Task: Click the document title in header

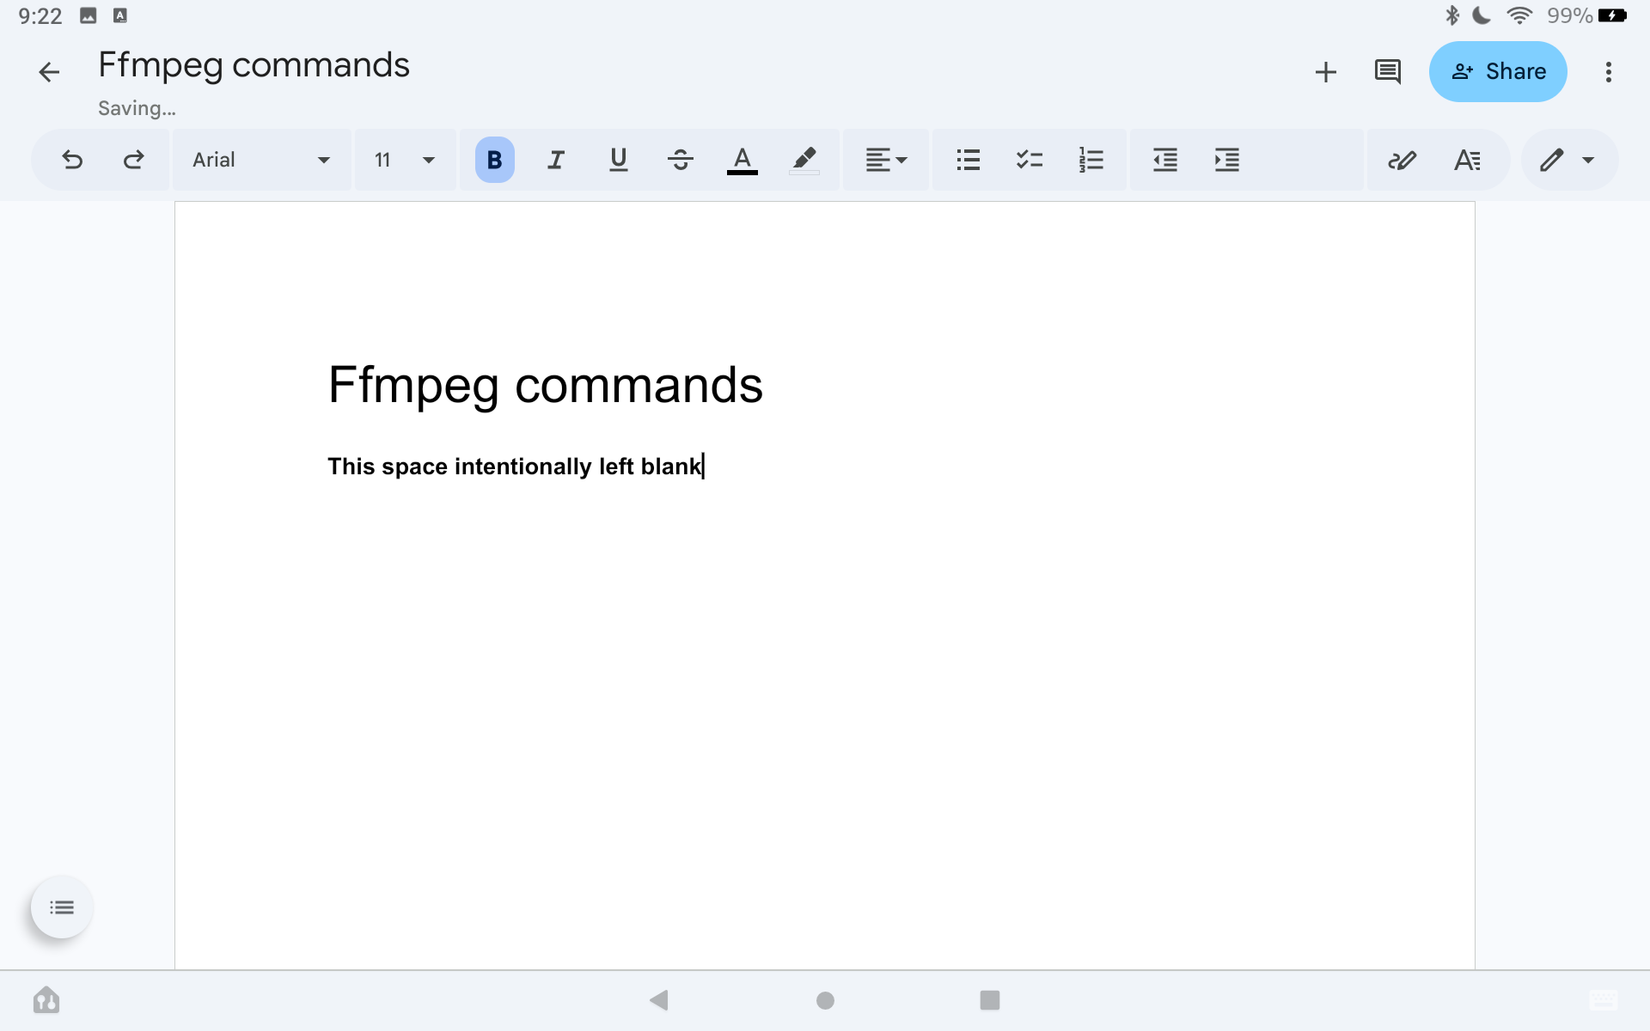Action: coord(254,65)
